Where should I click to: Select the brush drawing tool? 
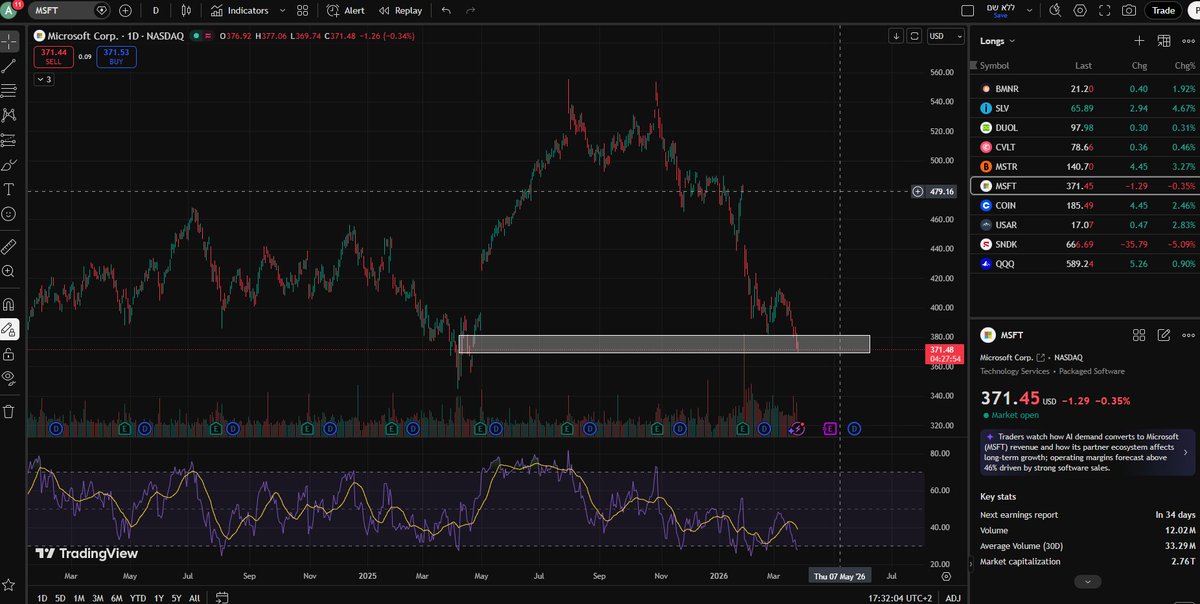tap(9, 164)
